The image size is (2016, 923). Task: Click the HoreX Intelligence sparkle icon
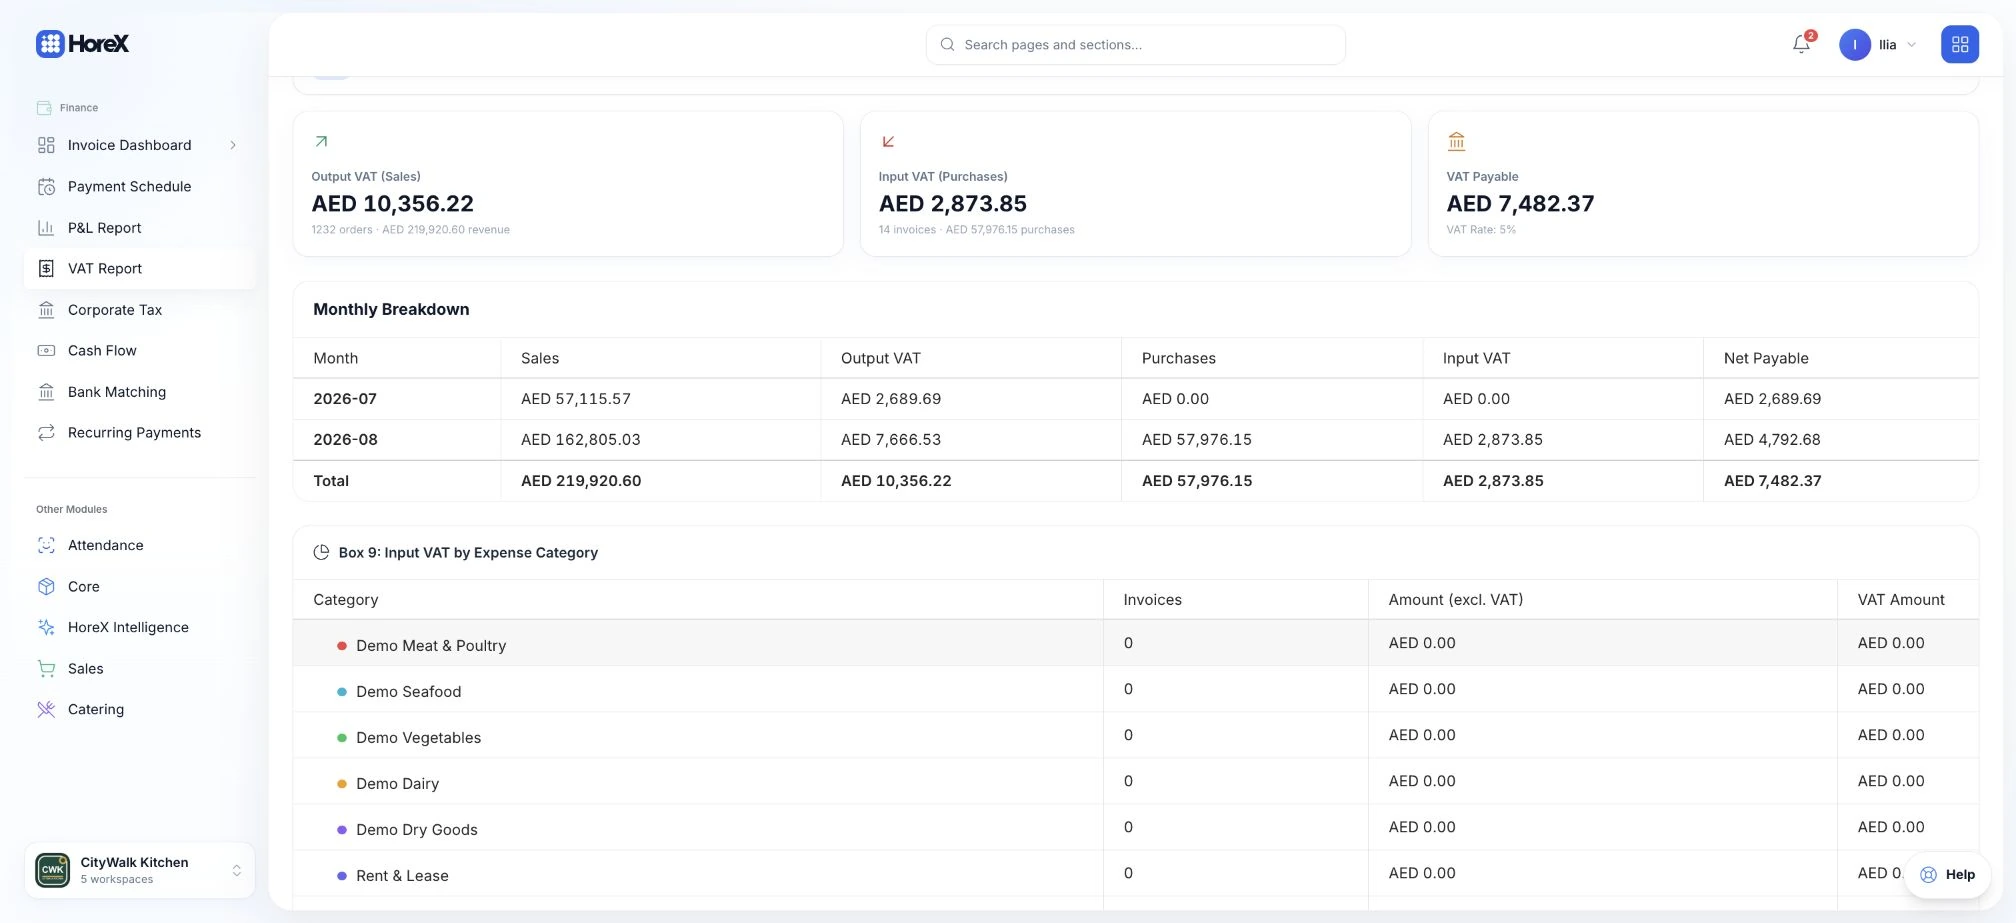[x=46, y=628]
